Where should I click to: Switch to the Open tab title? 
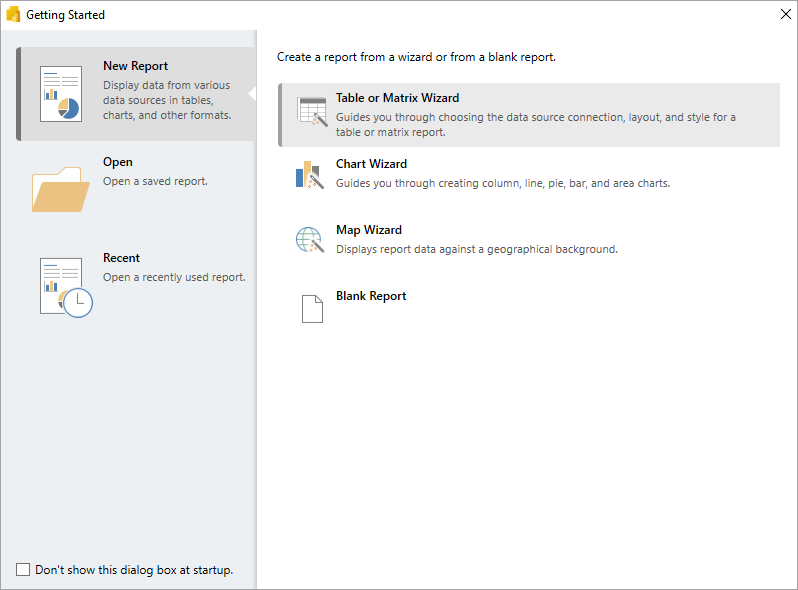click(118, 162)
